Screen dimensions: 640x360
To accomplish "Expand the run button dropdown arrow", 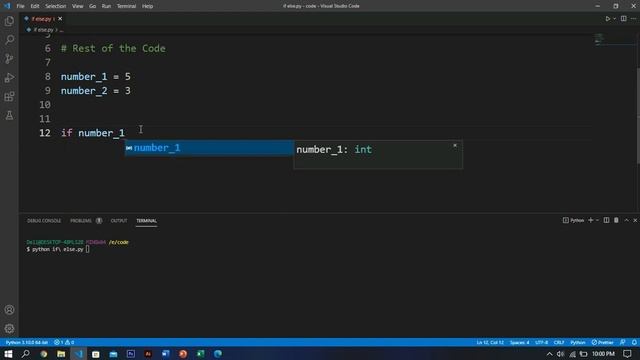I will (x=614, y=19).
